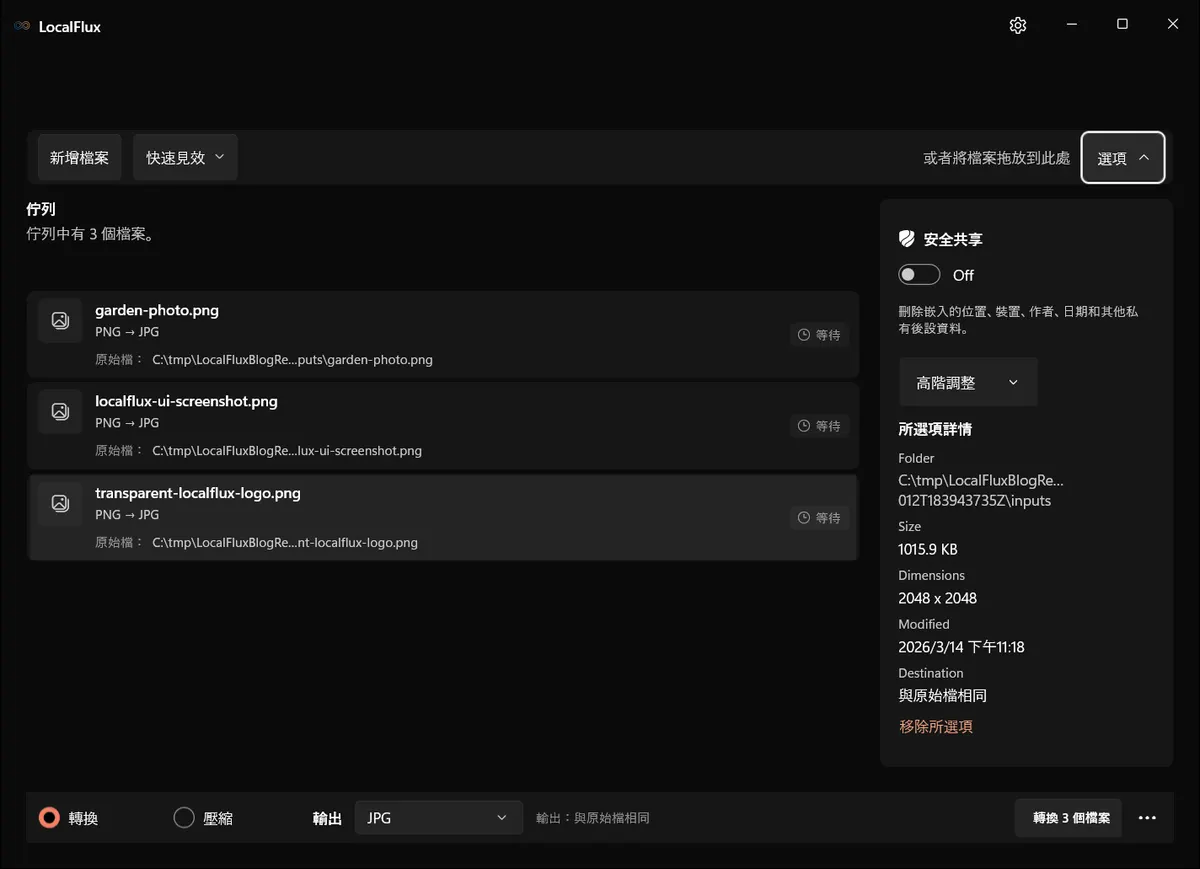This screenshot has width=1200, height=869.
Task: Click the 新增檔案 button
Action: tap(79, 157)
